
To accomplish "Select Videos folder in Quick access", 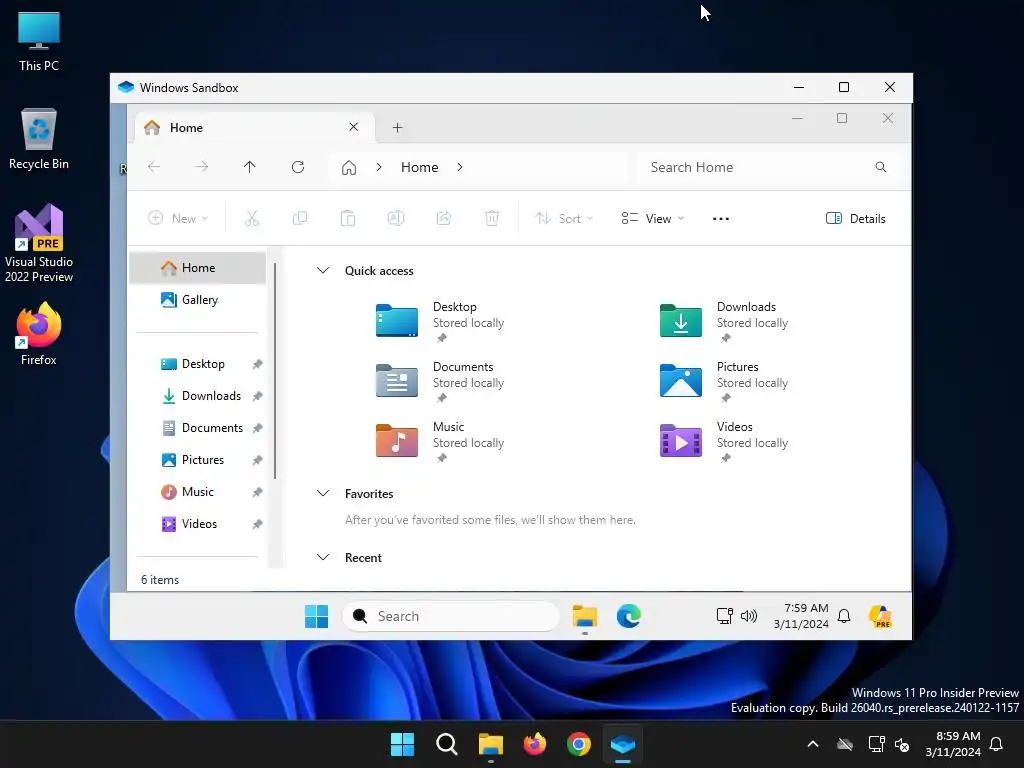I will pyautogui.click(x=725, y=441).
